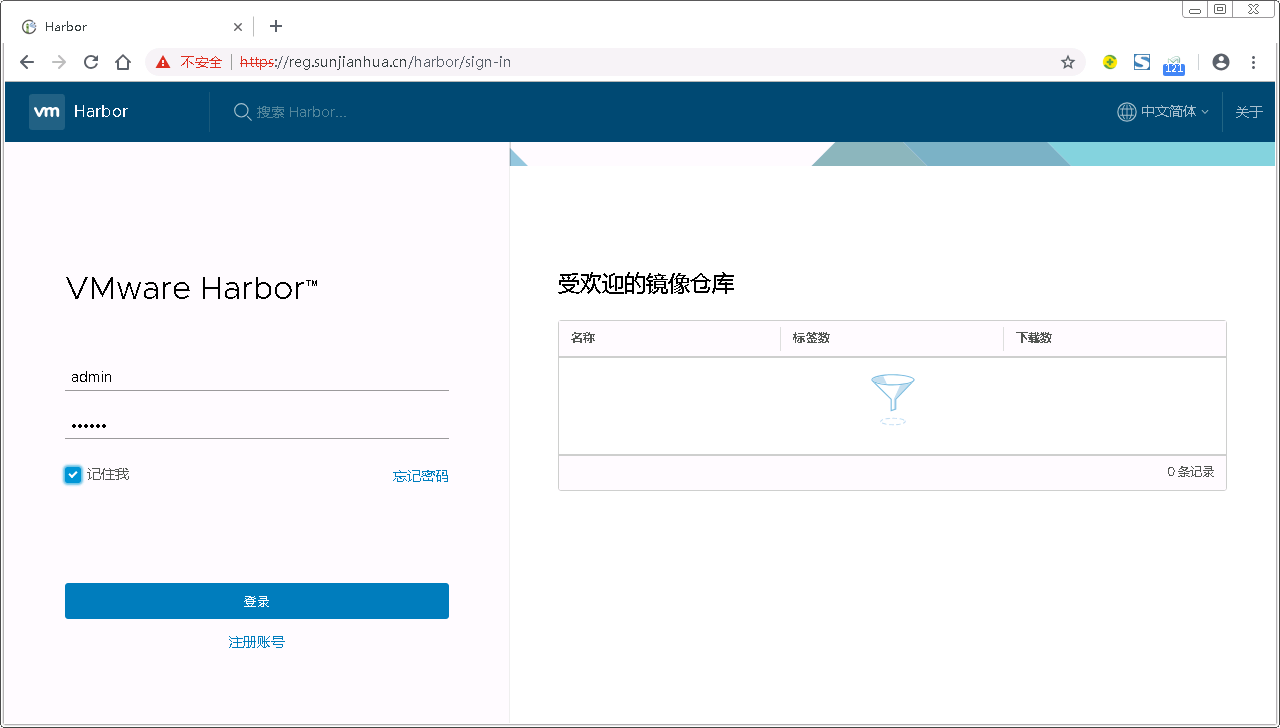Close the Harbor browser tab

(x=238, y=27)
